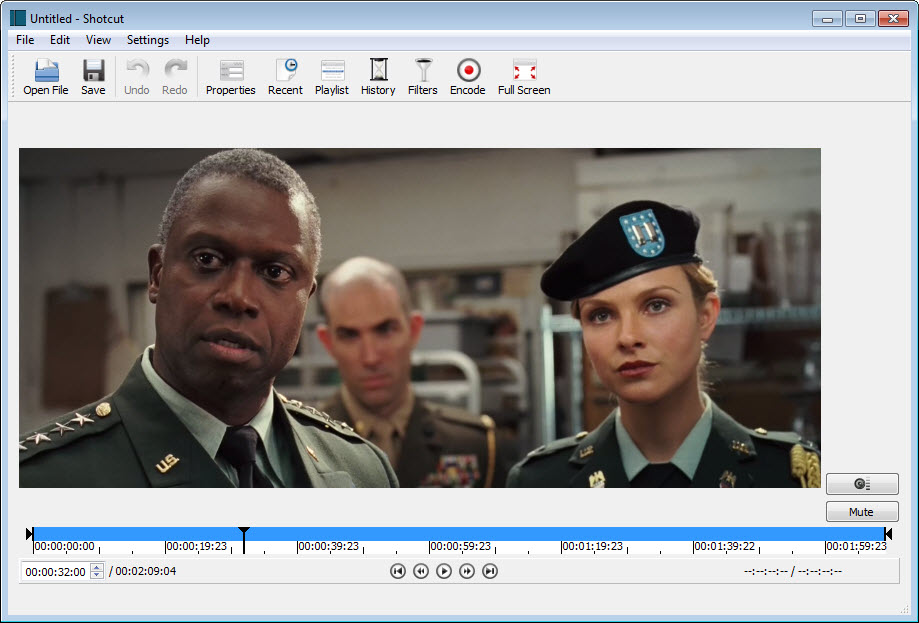919x623 pixels.
Task: Show the History panel
Action: pyautogui.click(x=378, y=77)
